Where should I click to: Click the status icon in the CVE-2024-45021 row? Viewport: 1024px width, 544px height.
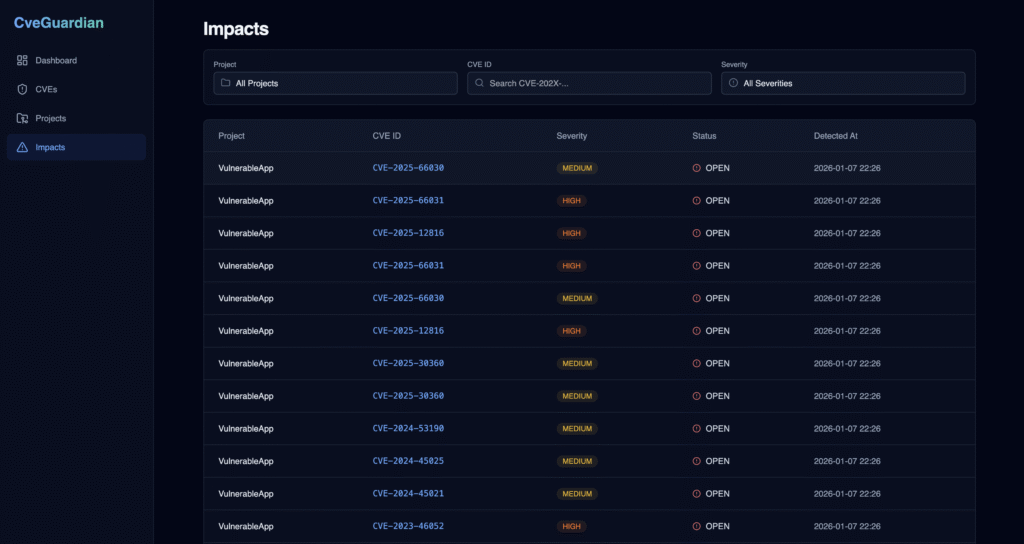tap(696, 494)
